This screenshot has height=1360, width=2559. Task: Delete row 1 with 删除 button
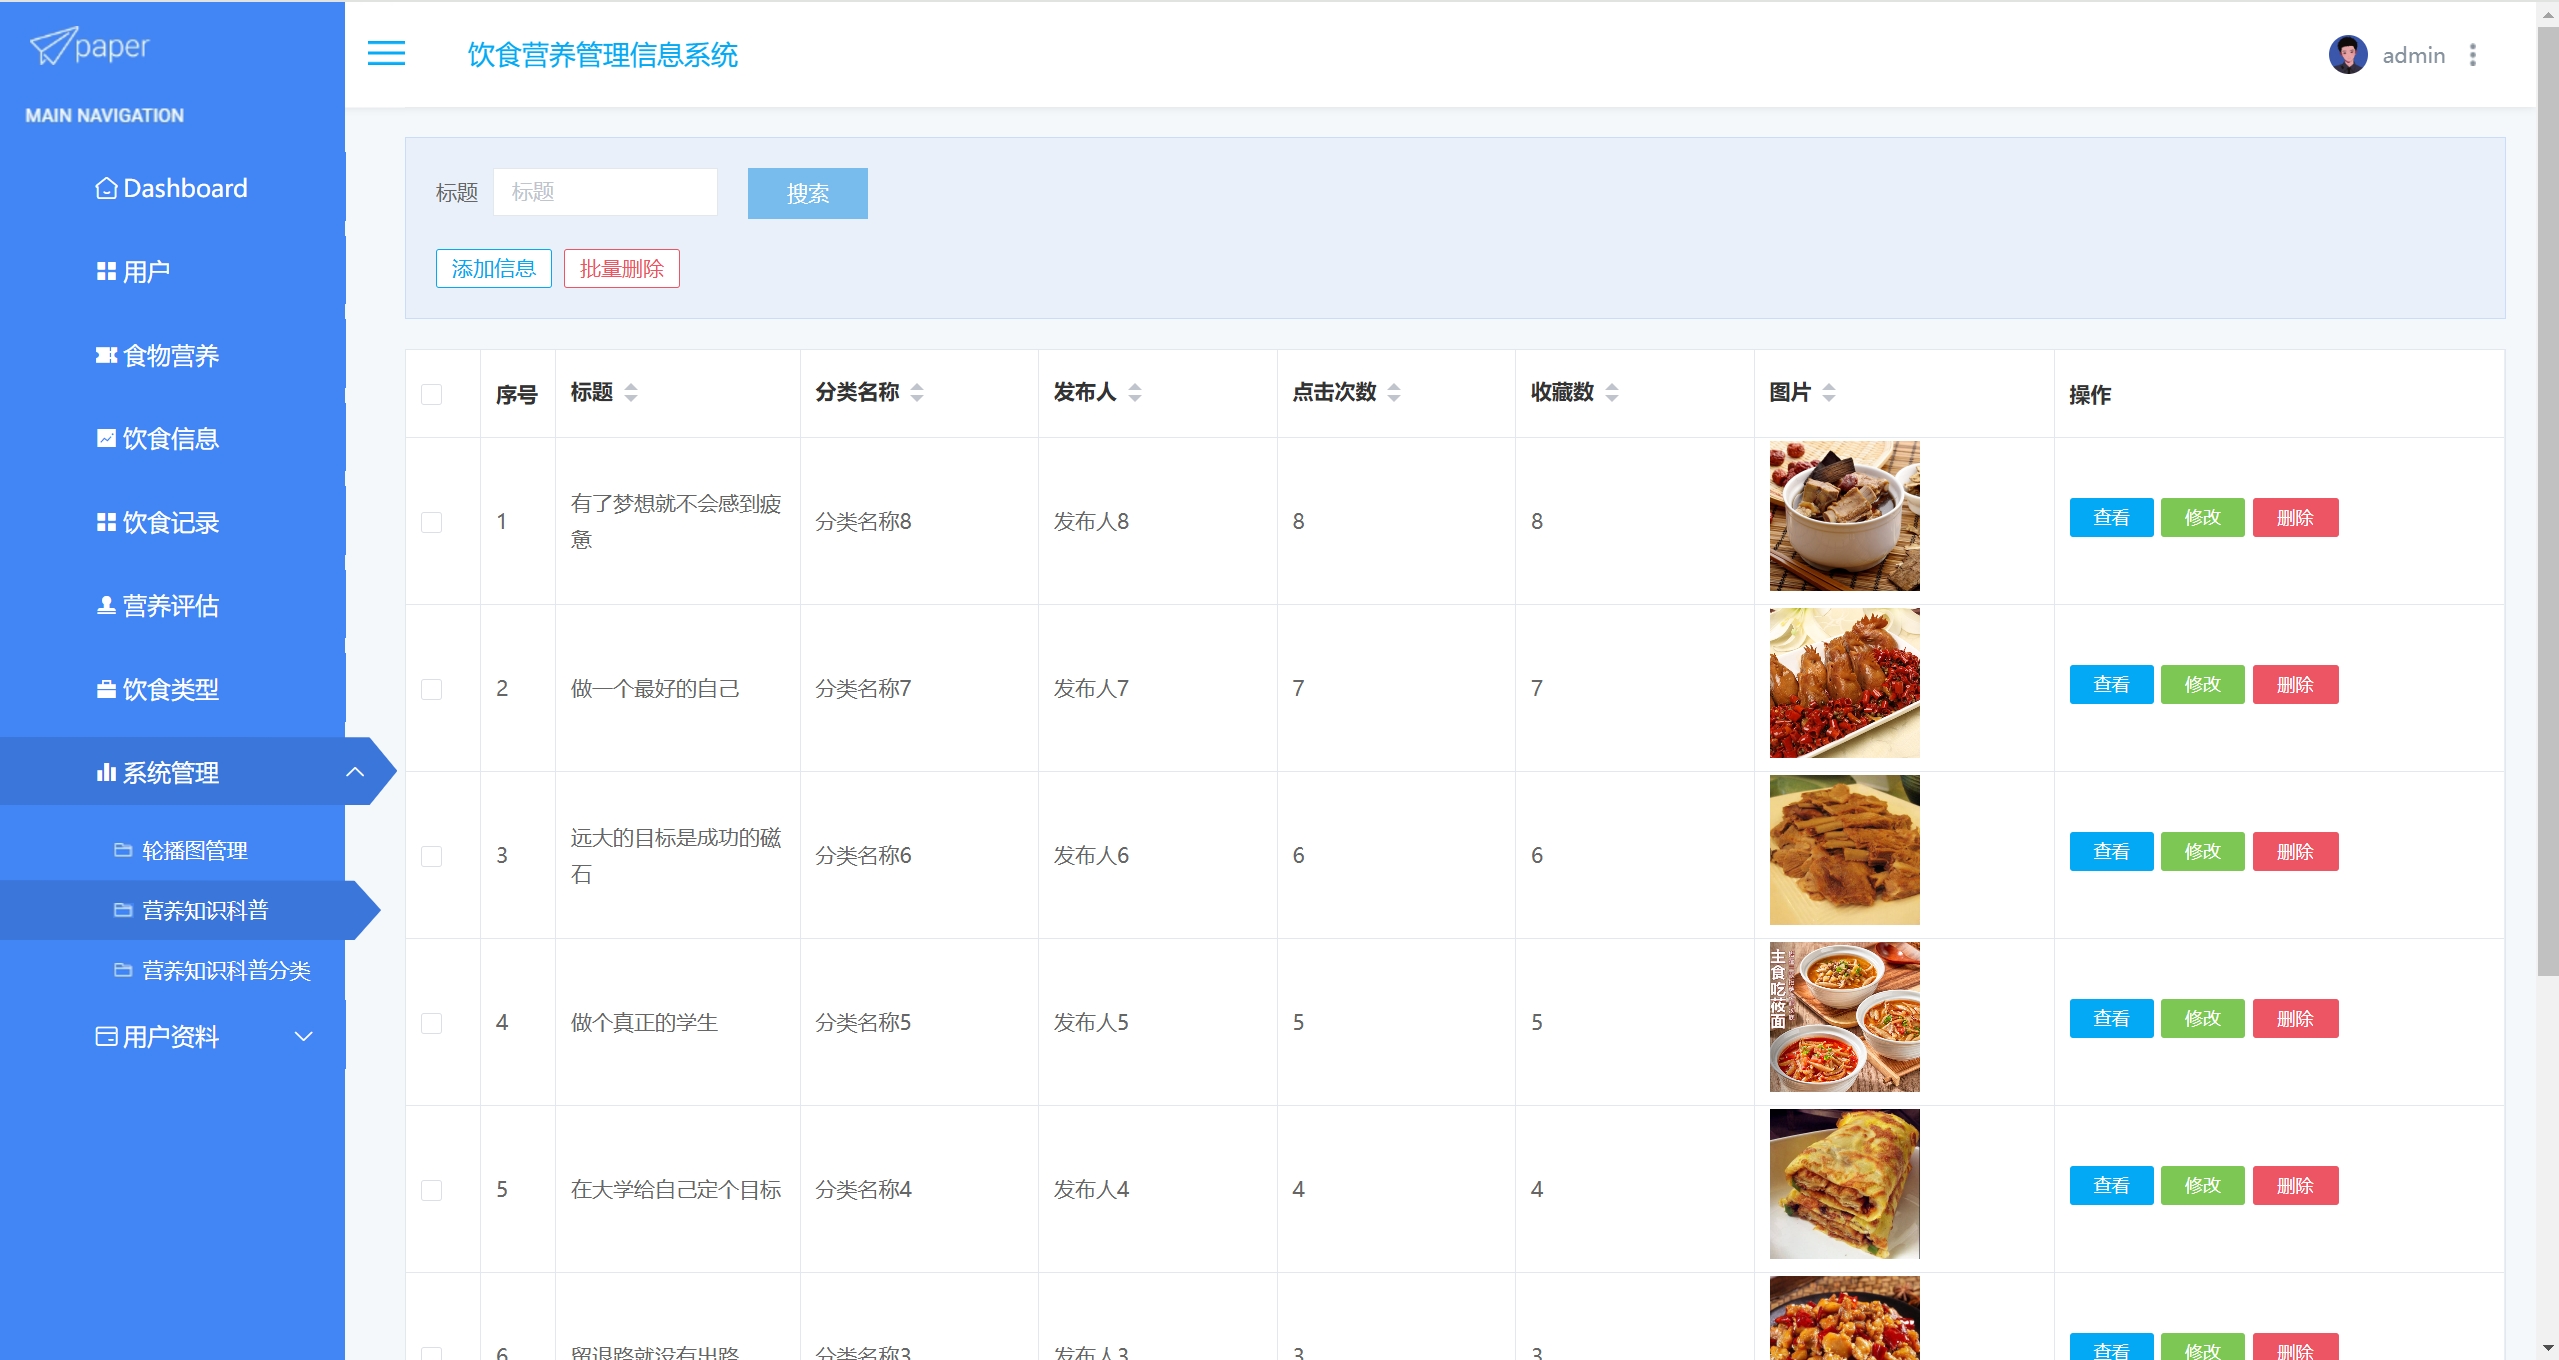[x=2295, y=518]
